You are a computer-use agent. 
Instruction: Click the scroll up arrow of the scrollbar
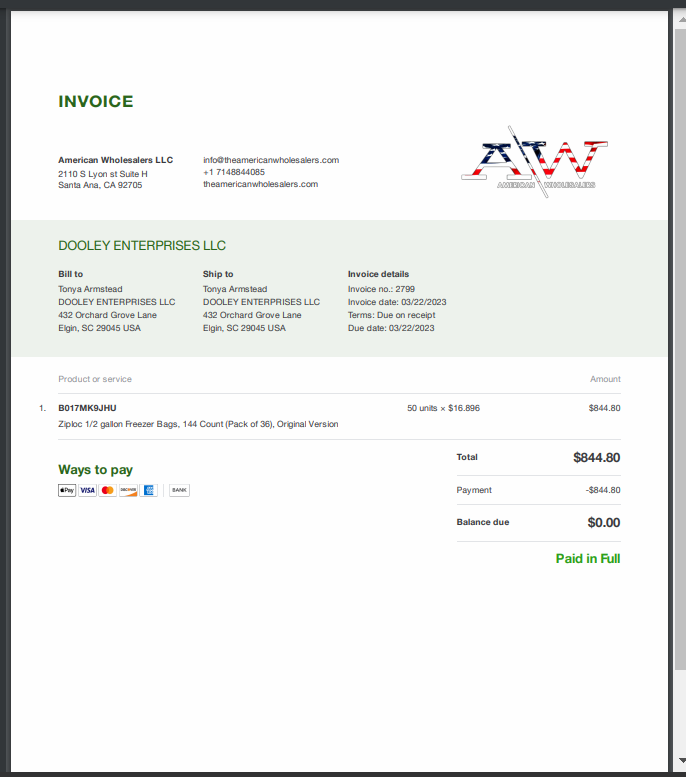point(682,19)
